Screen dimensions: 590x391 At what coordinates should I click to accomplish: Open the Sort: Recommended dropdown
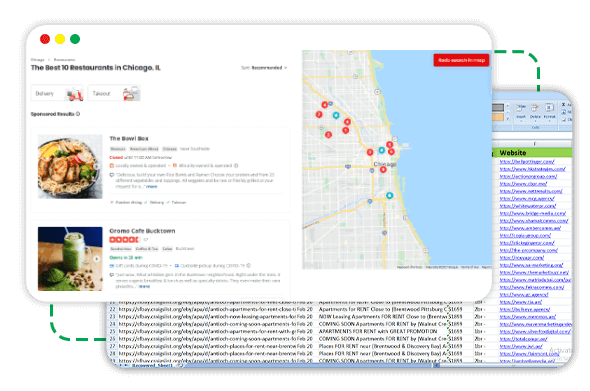pos(264,68)
